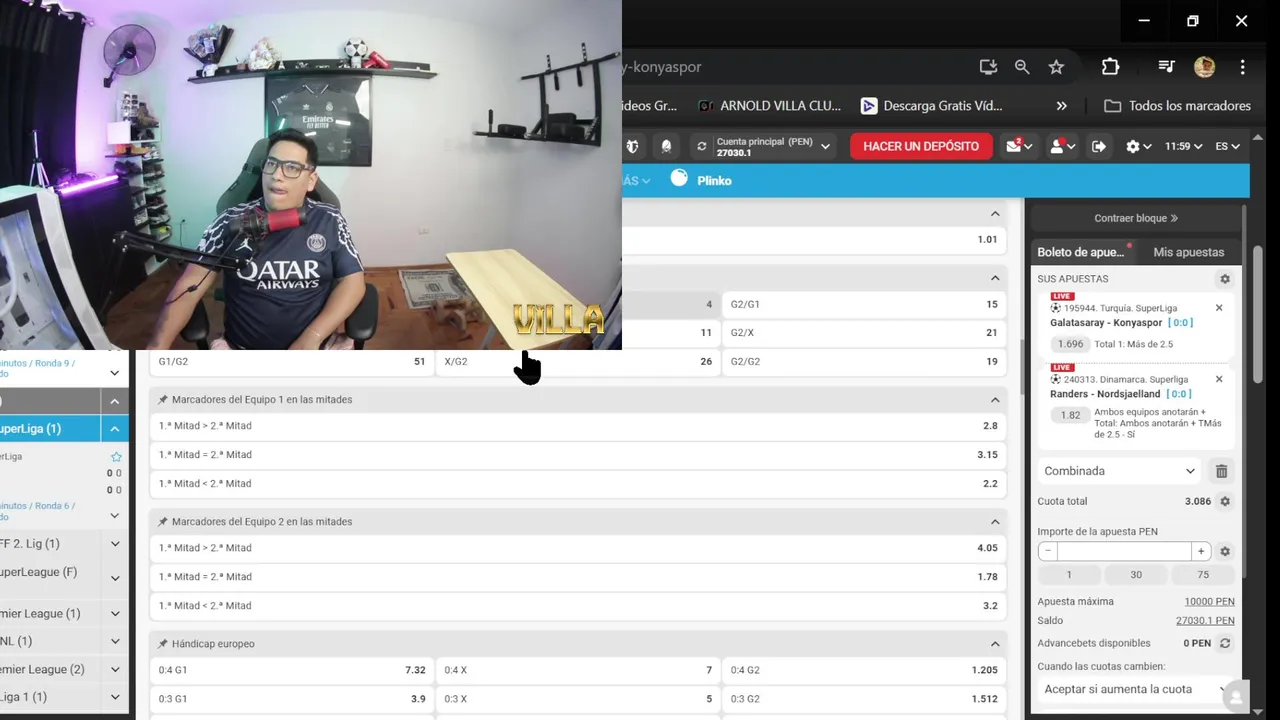This screenshot has height=720, width=1280.
Task: Collapse the Hándicap europeo section
Action: tap(995, 644)
